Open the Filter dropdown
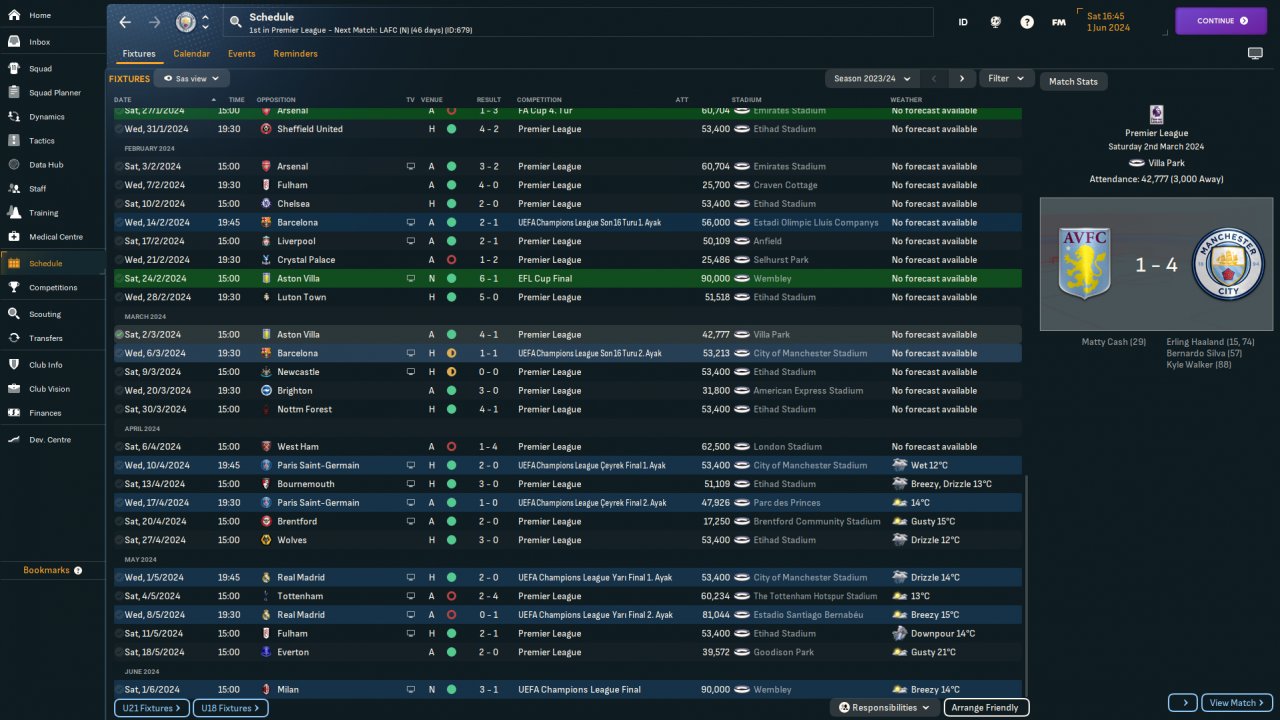Screen dimensions: 1280x720 [x=1006, y=78]
